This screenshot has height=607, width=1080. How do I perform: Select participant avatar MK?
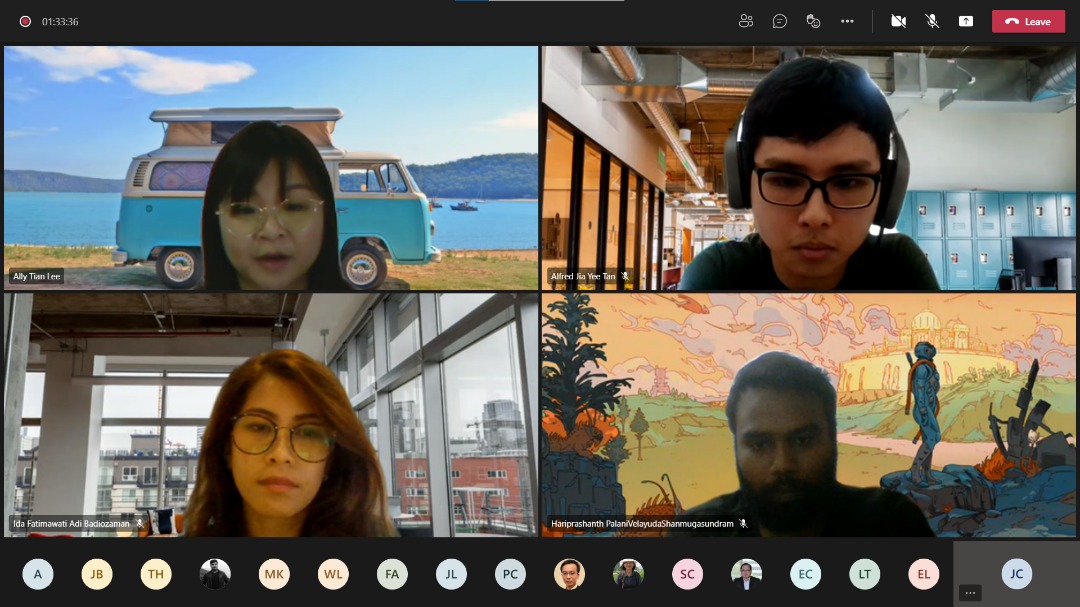(274, 574)
